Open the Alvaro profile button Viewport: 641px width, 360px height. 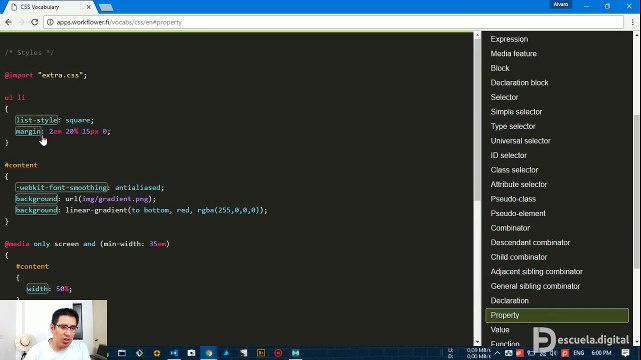click(560, 4)
